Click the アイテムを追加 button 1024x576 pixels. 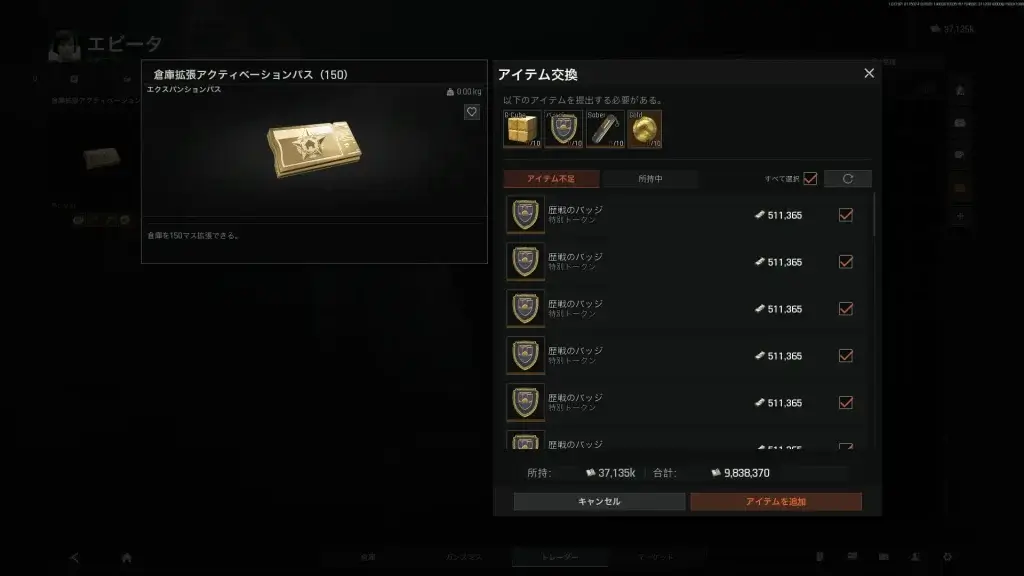tap(776, 502)
